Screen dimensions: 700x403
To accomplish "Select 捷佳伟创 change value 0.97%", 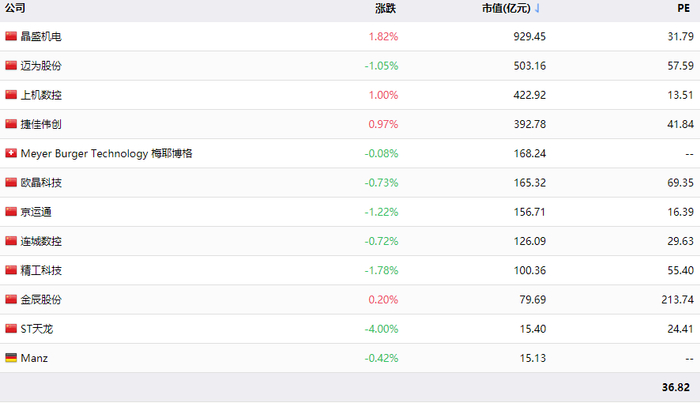I will click(x=383, y=124).
